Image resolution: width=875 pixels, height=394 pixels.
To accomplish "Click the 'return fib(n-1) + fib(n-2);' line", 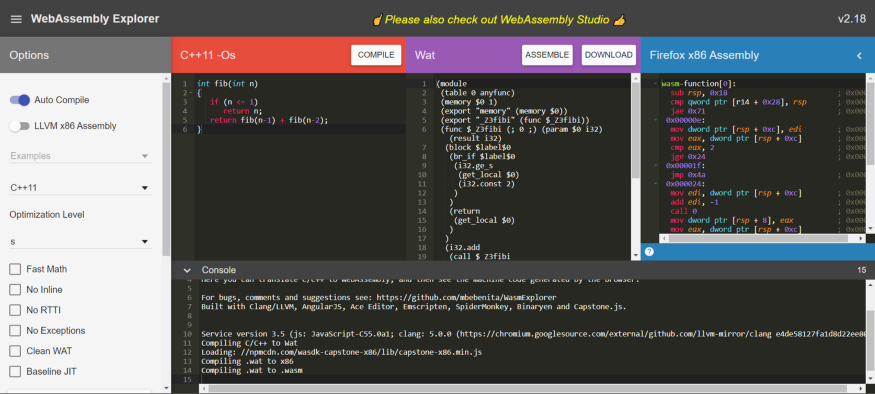I will coord(269,120).
